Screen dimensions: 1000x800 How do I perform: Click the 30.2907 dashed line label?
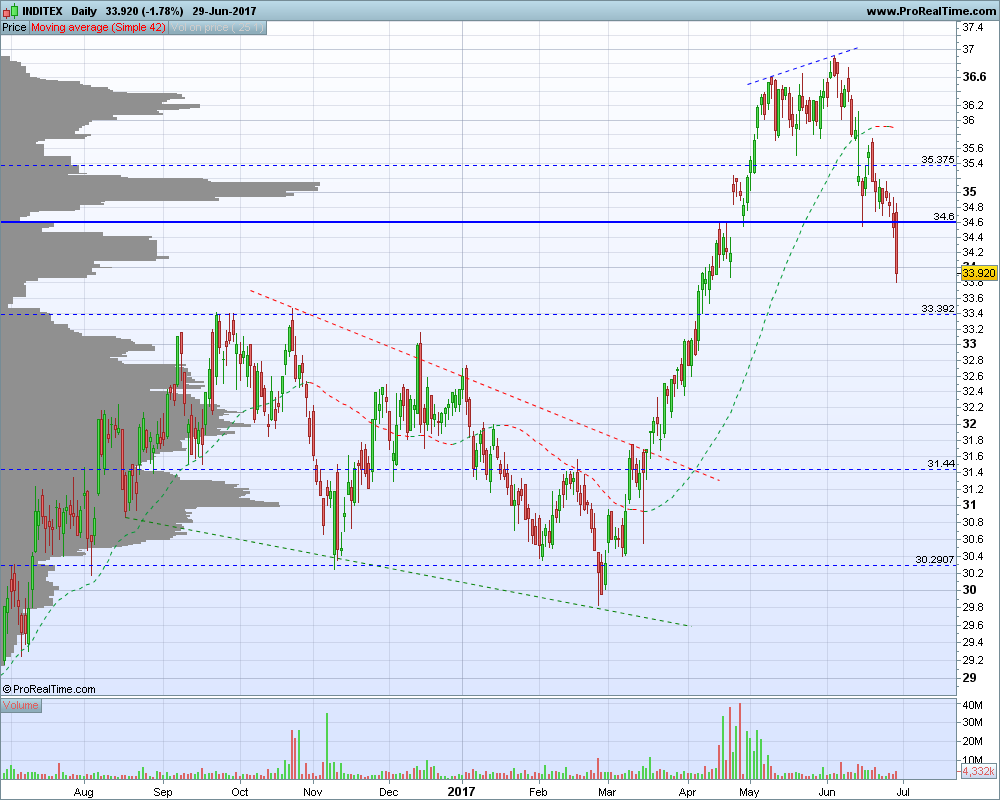[x=934, y=559]
